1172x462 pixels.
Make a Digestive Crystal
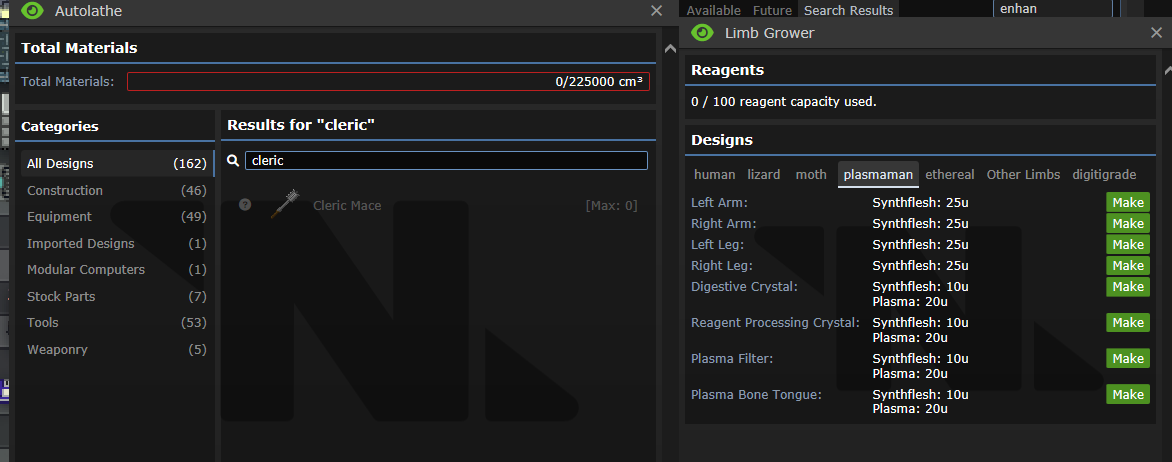[x=1128, y=286]
